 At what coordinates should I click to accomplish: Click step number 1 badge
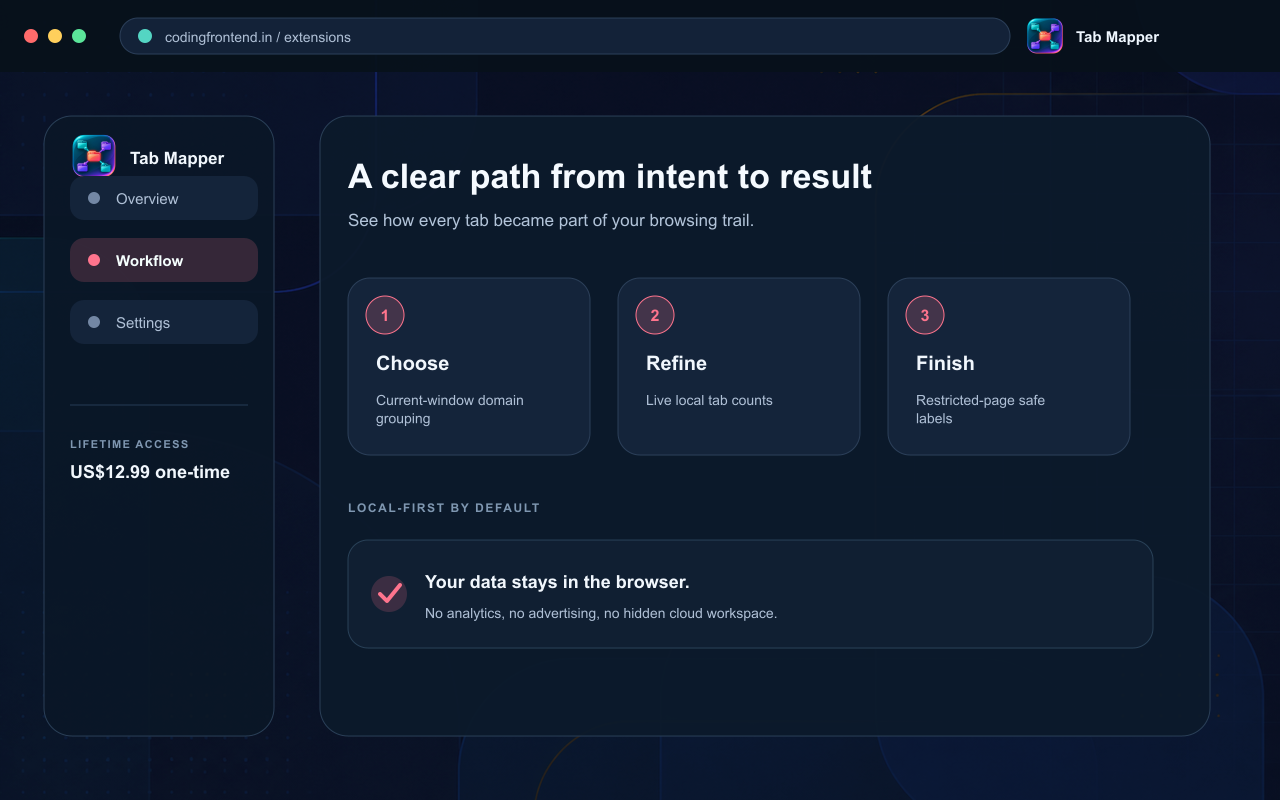pos(385,315)
